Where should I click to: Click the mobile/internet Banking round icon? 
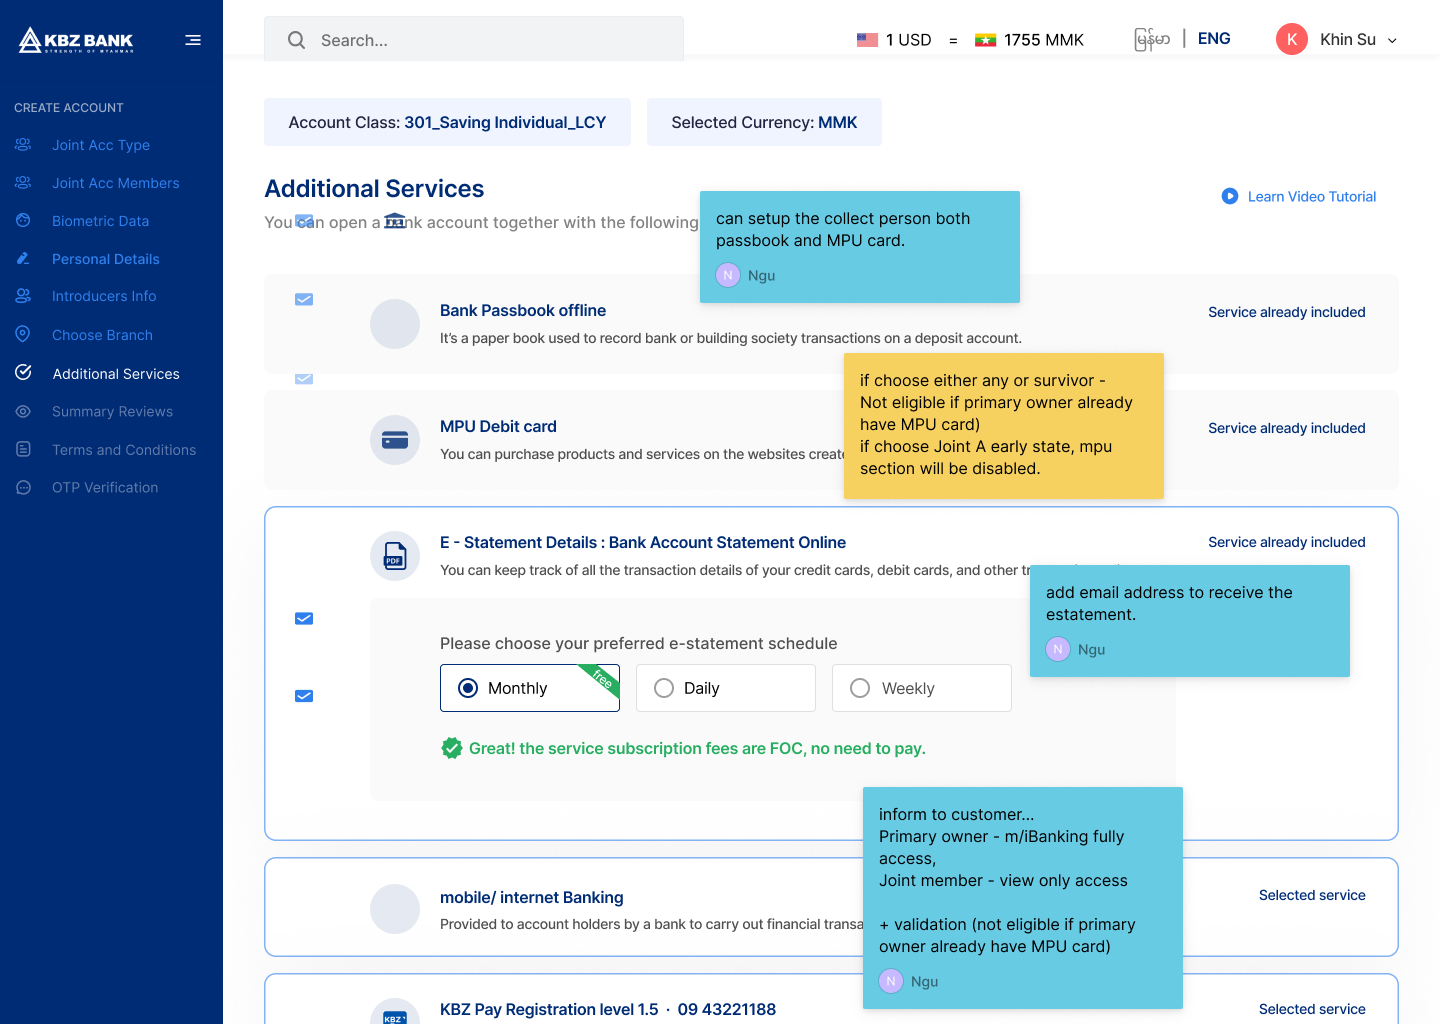pyautogui.click(x=395, y=909)
